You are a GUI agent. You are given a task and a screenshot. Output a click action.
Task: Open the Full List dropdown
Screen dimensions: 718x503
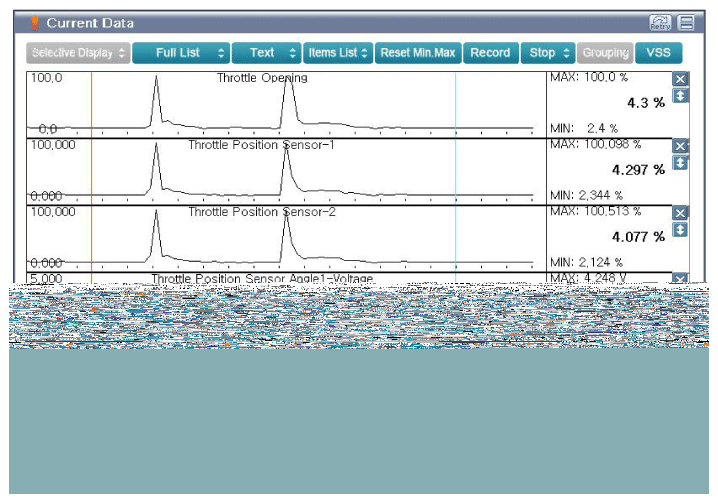(180, 53)
